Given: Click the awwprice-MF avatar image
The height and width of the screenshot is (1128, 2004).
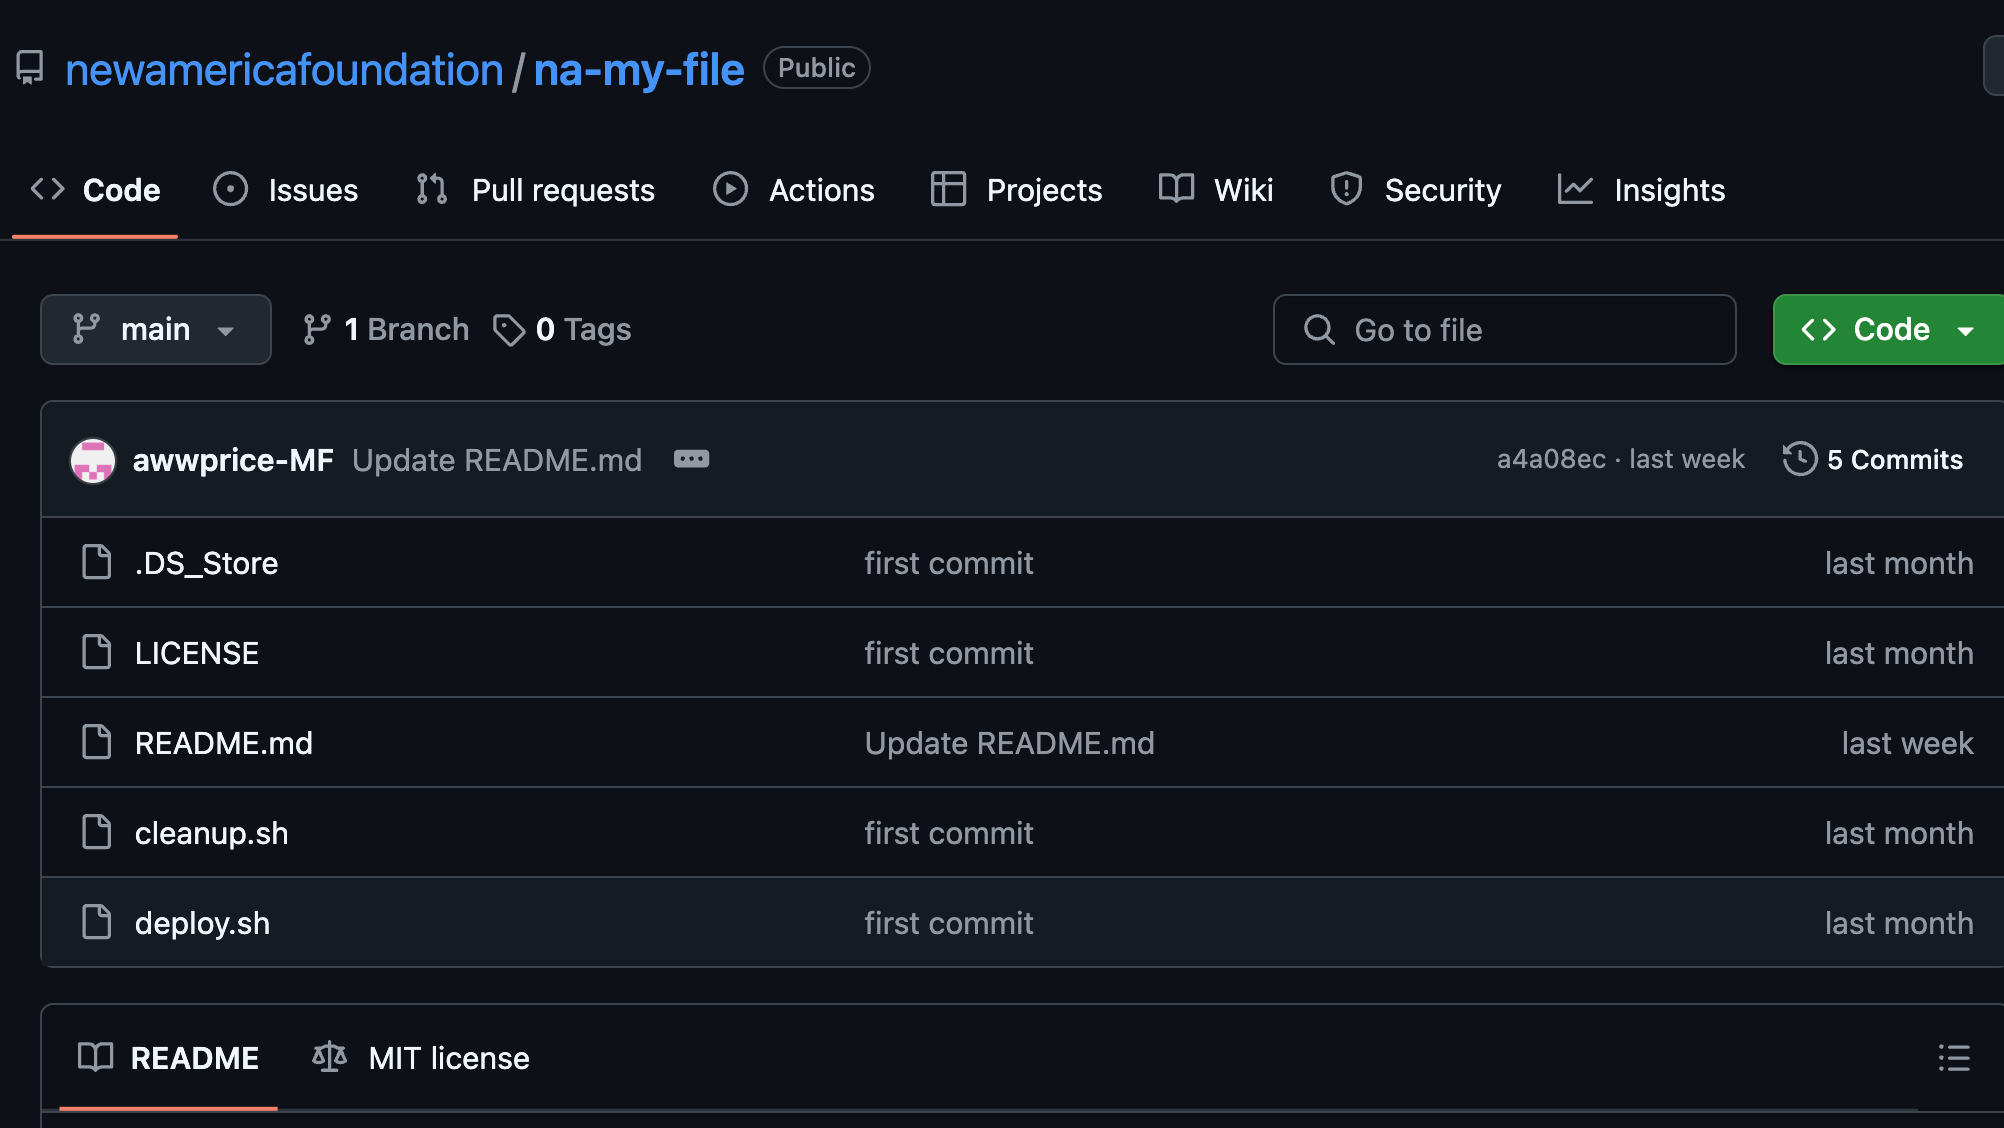Looking at the screenshot, I should [93, 460].
